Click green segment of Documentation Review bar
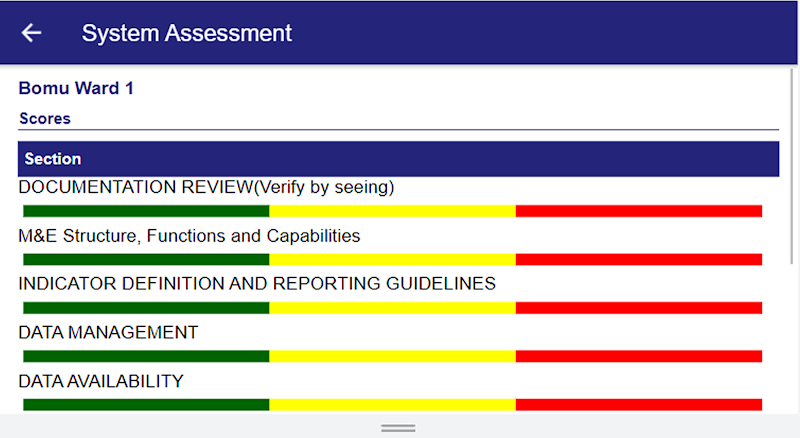The image size is (800, 438). click(x=146, y=211)
